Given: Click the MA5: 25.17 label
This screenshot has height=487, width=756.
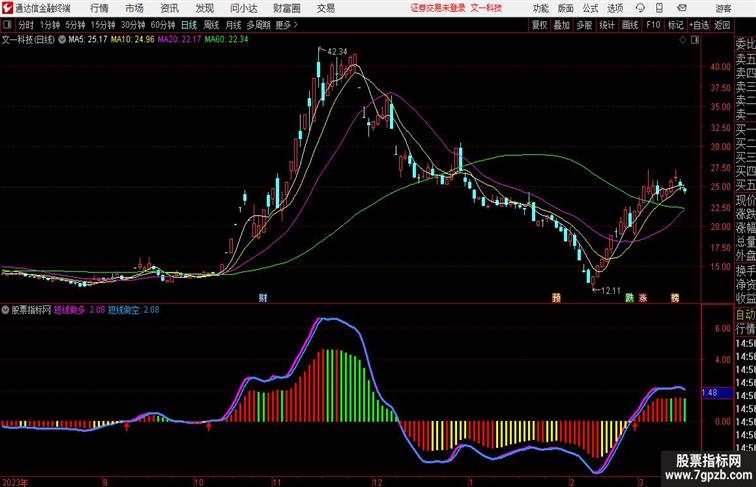Looking at the screenshot, I should click(88, 40).
